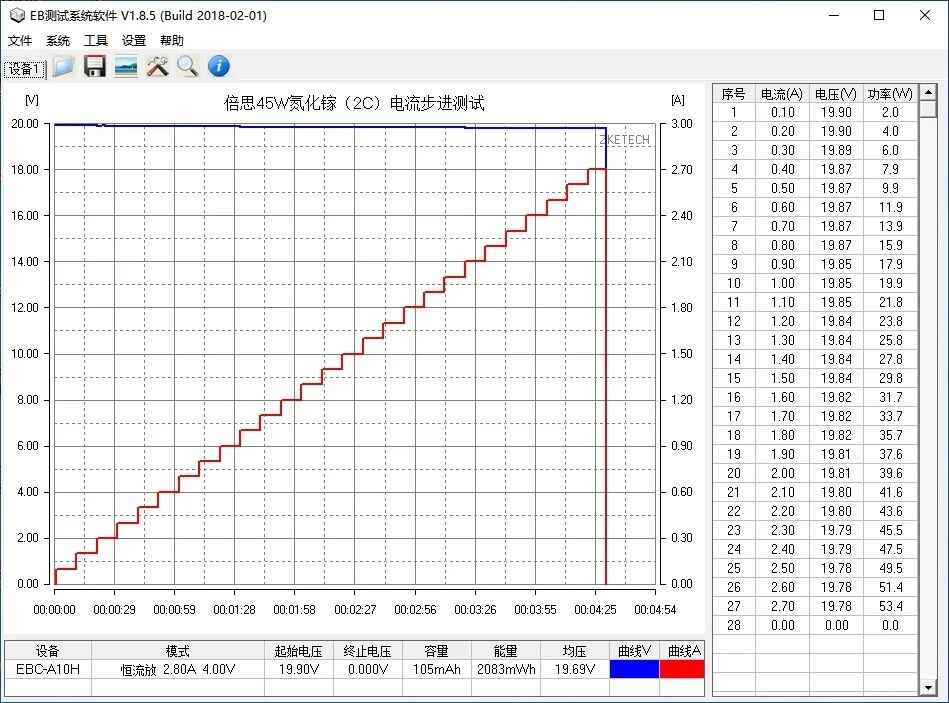Select the 设备1 device tab
949x703 pixels.
[24, 70]
